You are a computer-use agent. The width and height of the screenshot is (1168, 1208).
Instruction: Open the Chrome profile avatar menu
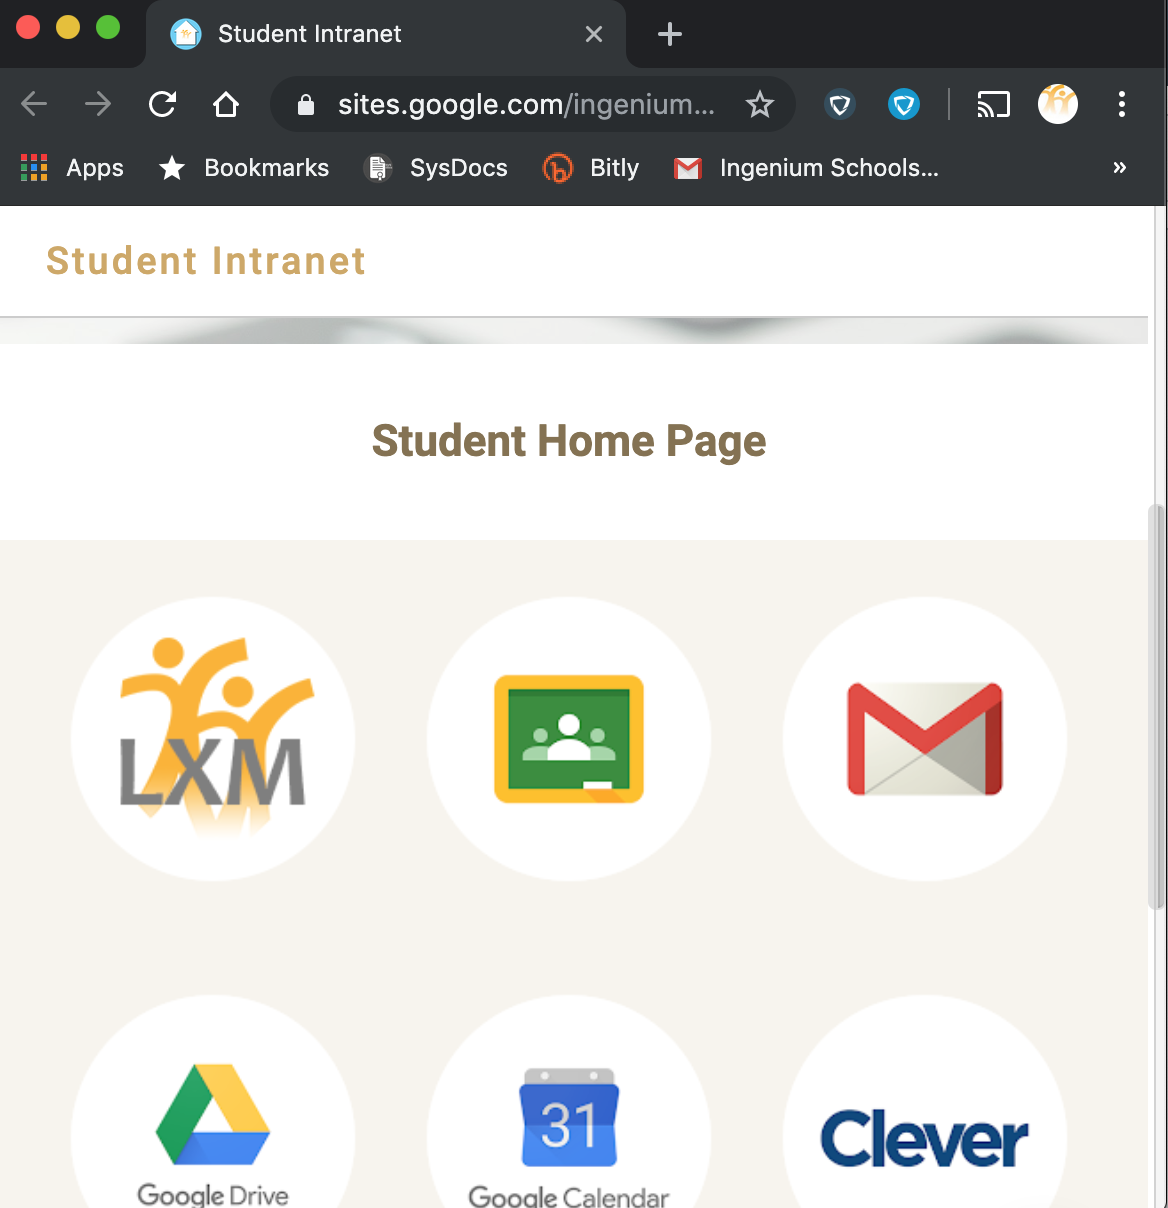pyautogui.click(x=1058, y=104)
